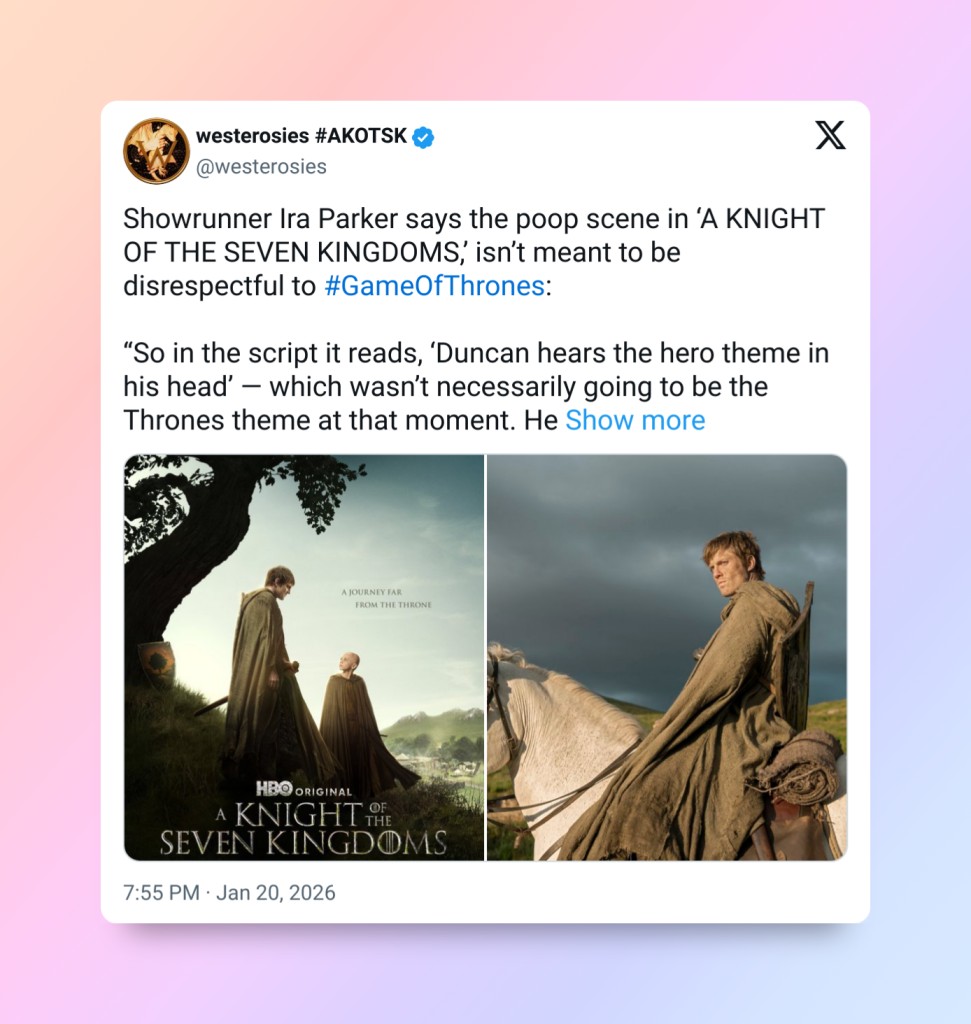Click the tweet text about Ira Parker

(474, 252)
